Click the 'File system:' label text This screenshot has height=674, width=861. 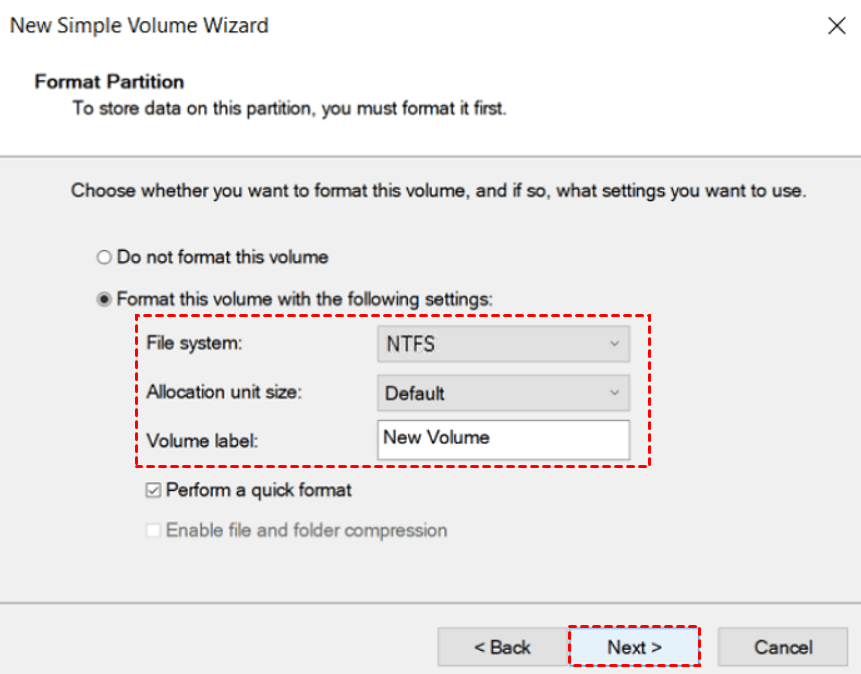coord(194,343)
